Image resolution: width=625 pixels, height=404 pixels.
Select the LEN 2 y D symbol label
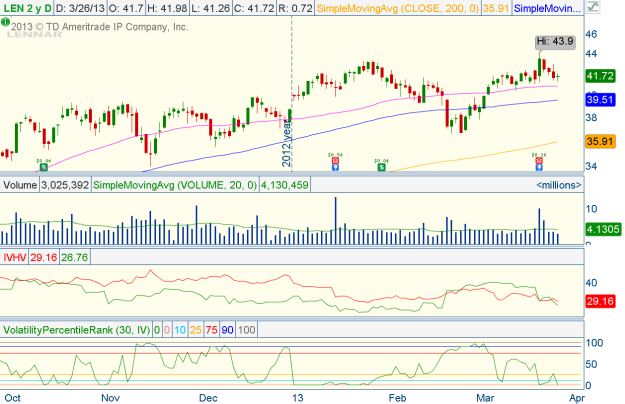pyautogui.click(x=28, y=8)
